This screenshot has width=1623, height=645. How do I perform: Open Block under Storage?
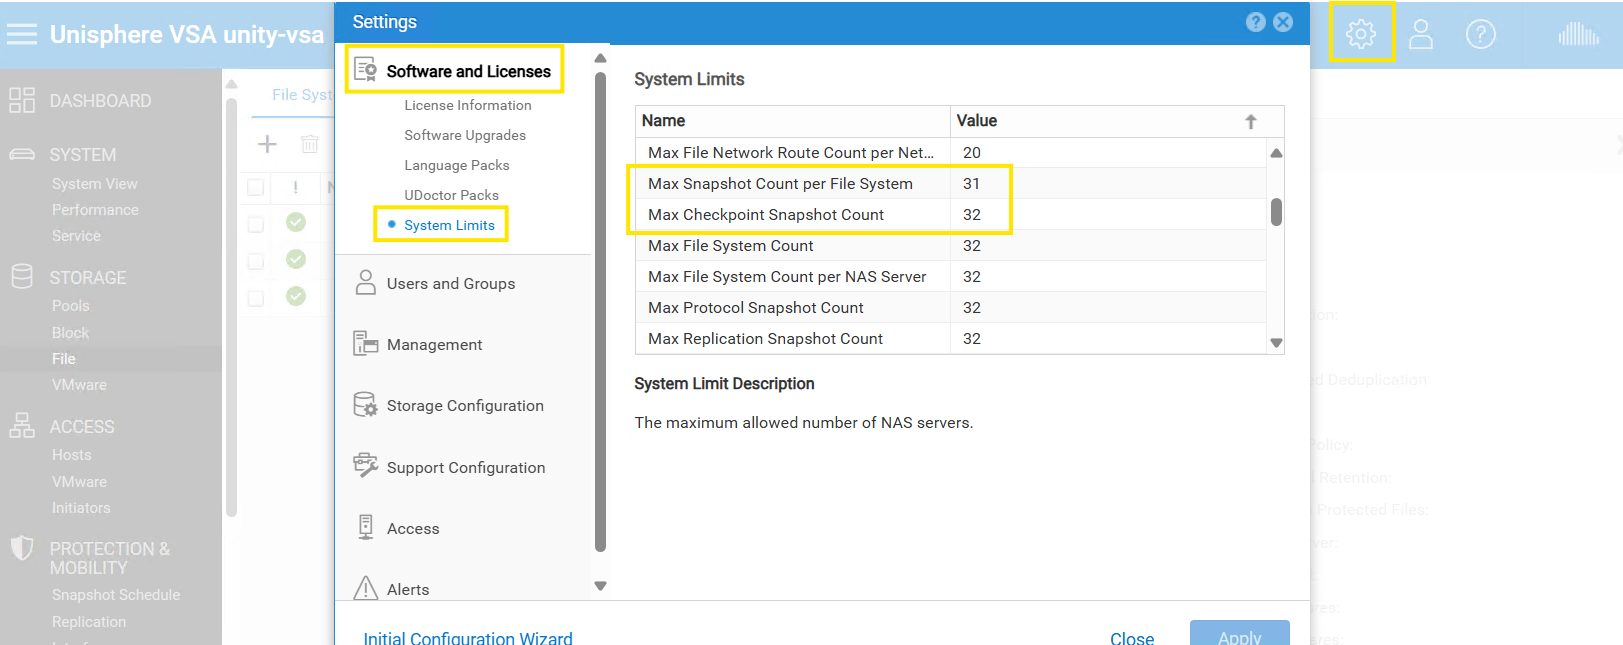click(x=70, y=333)
